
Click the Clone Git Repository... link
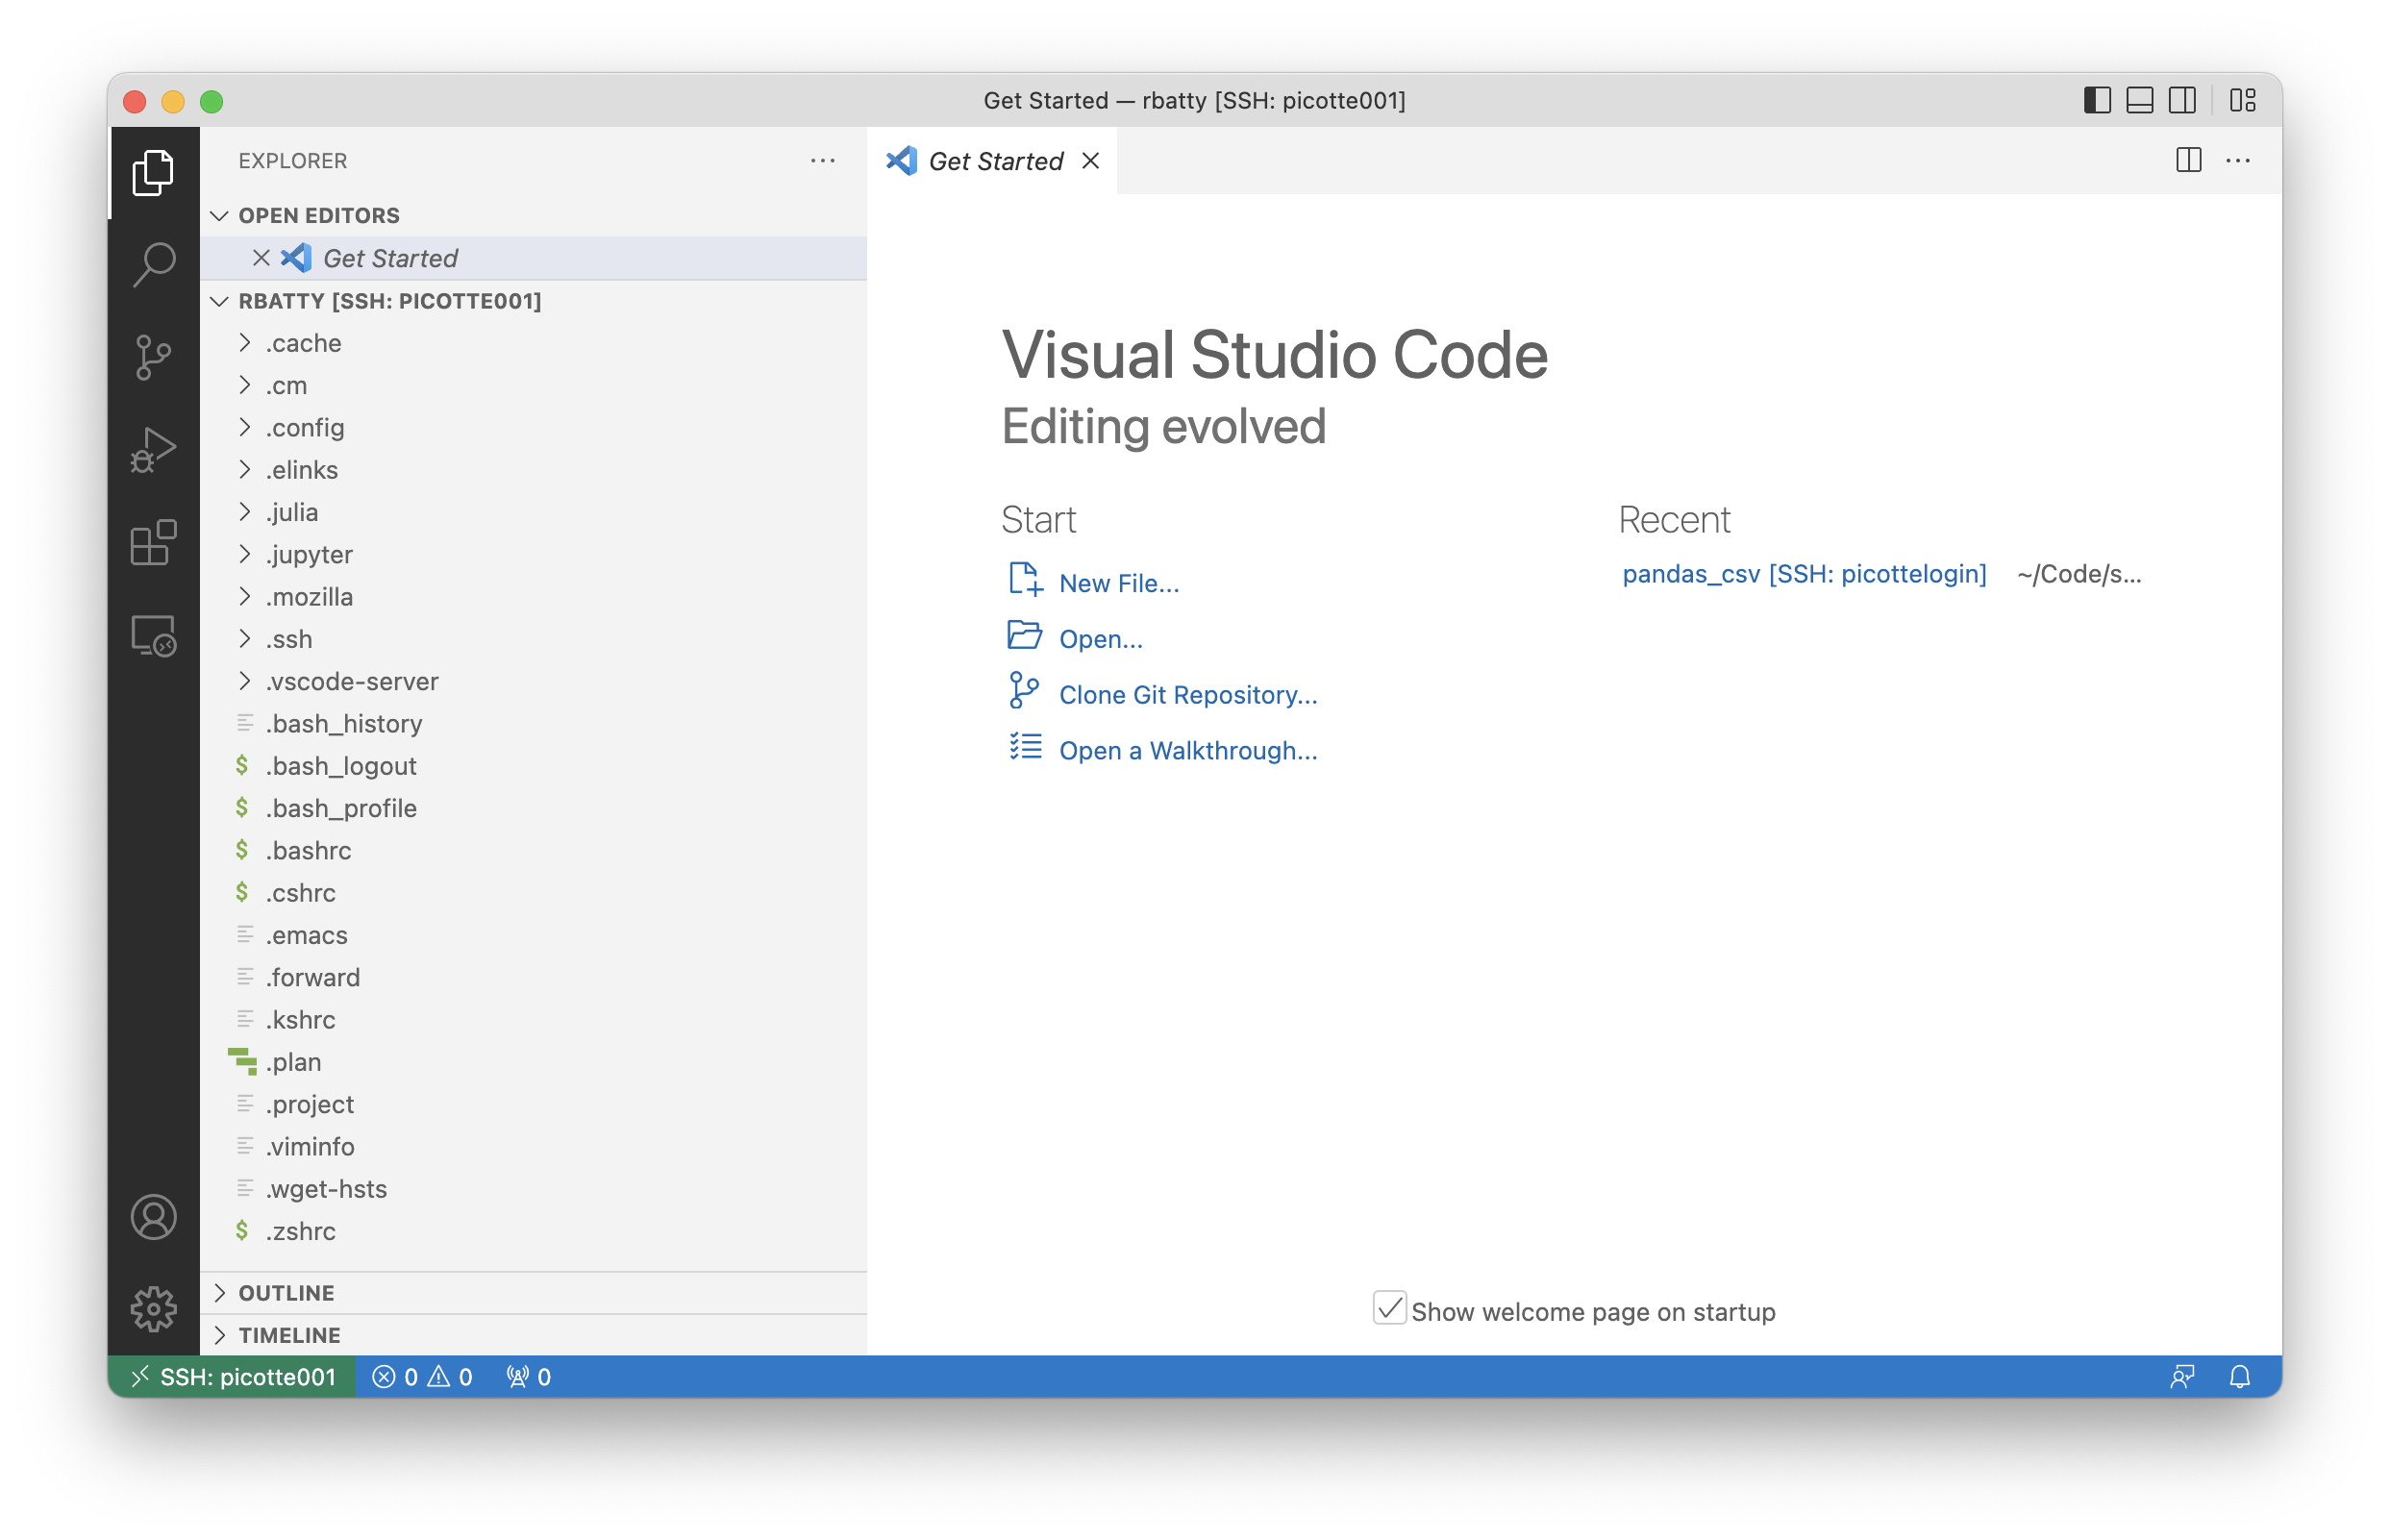1187,695
